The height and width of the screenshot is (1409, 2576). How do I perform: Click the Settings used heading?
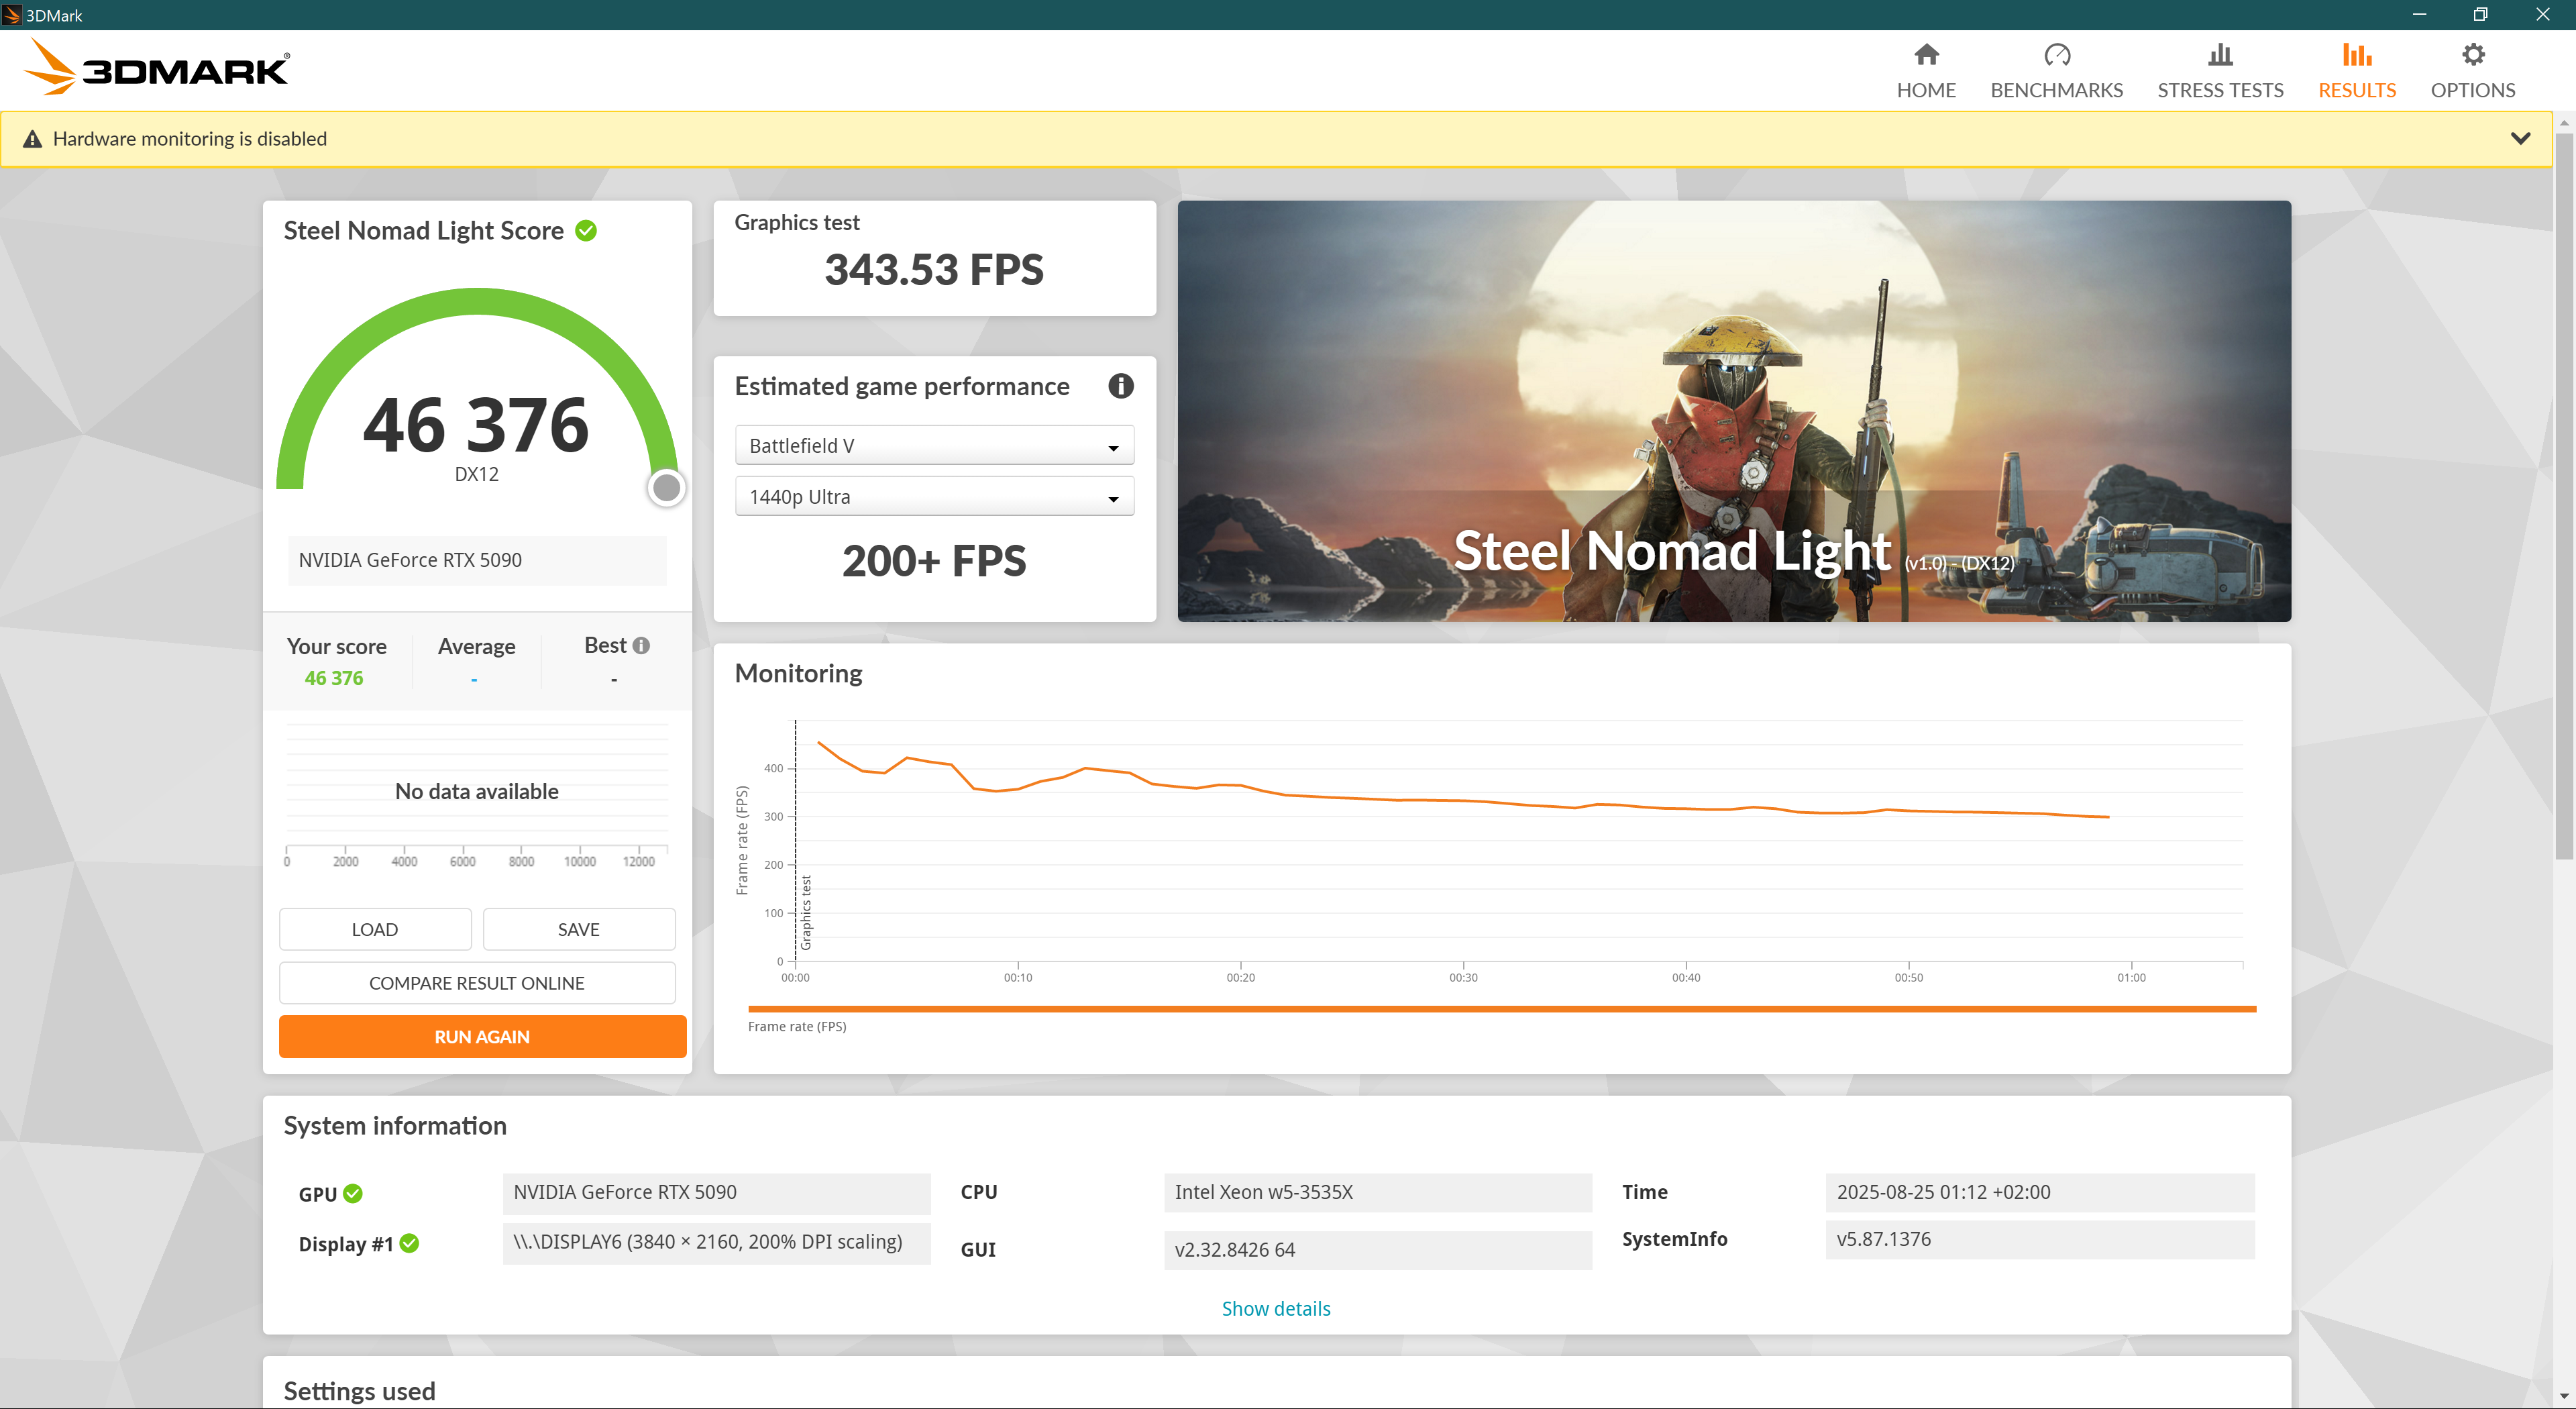point(359,1391)
